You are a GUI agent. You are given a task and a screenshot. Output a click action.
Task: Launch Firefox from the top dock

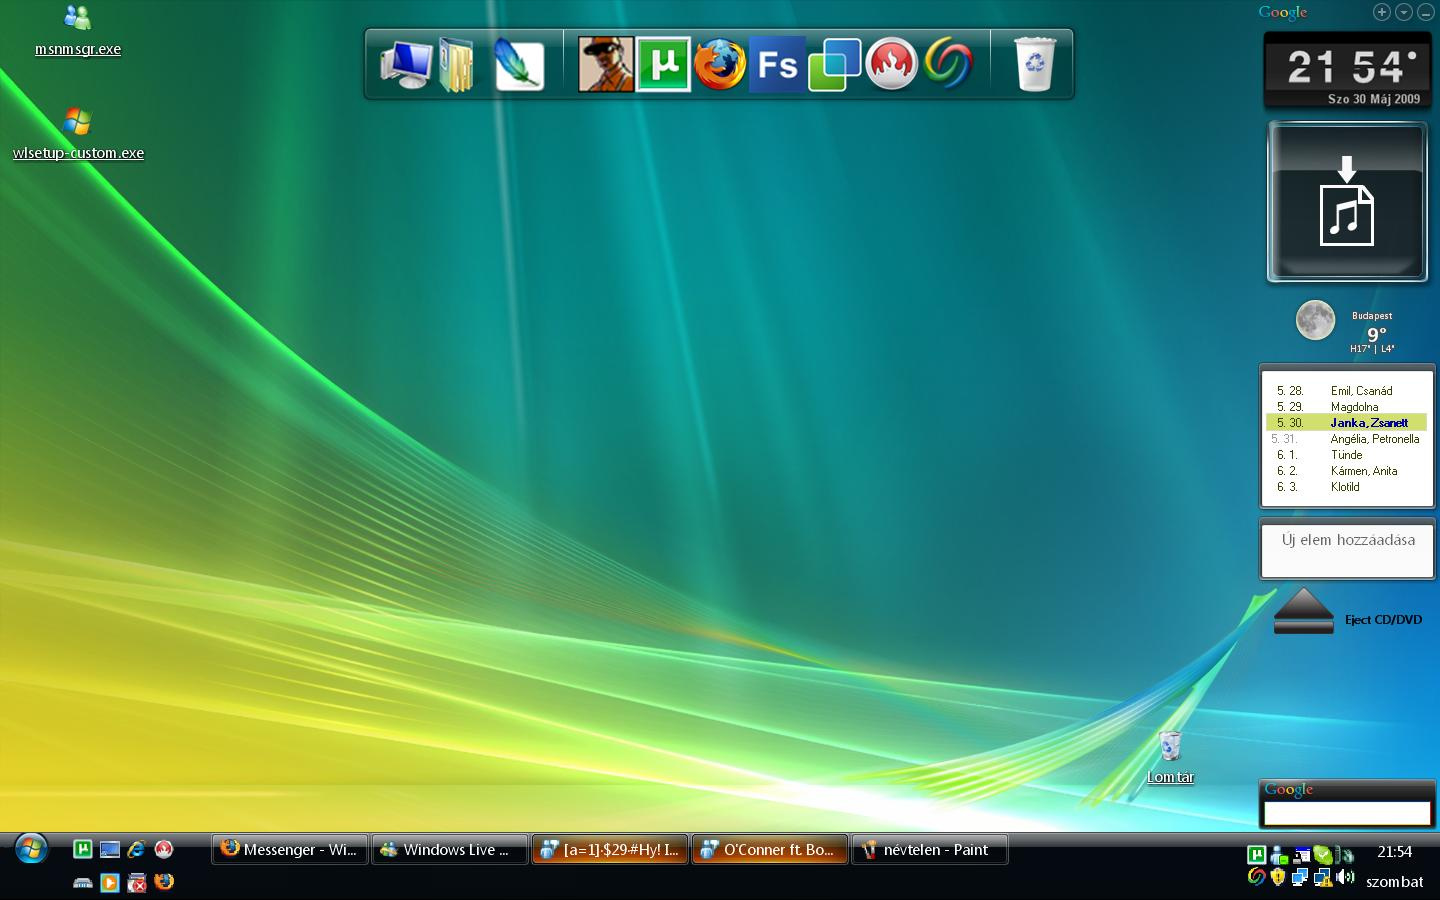coord(720,65)
